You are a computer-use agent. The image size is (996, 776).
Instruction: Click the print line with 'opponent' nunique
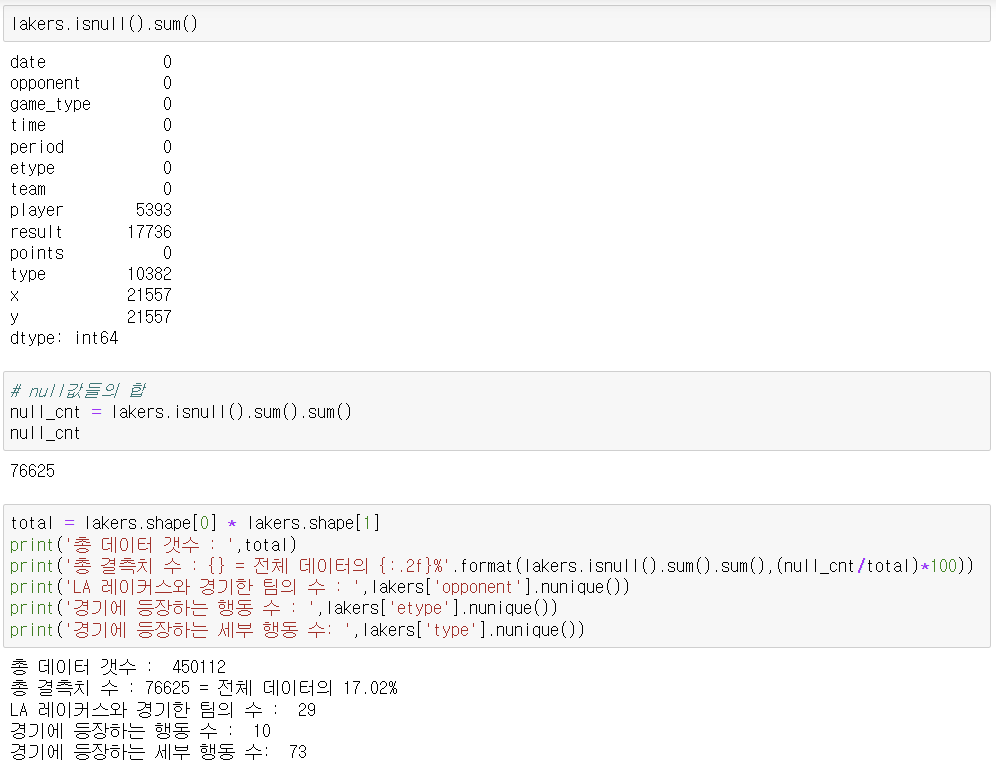[x=320, y=587]
